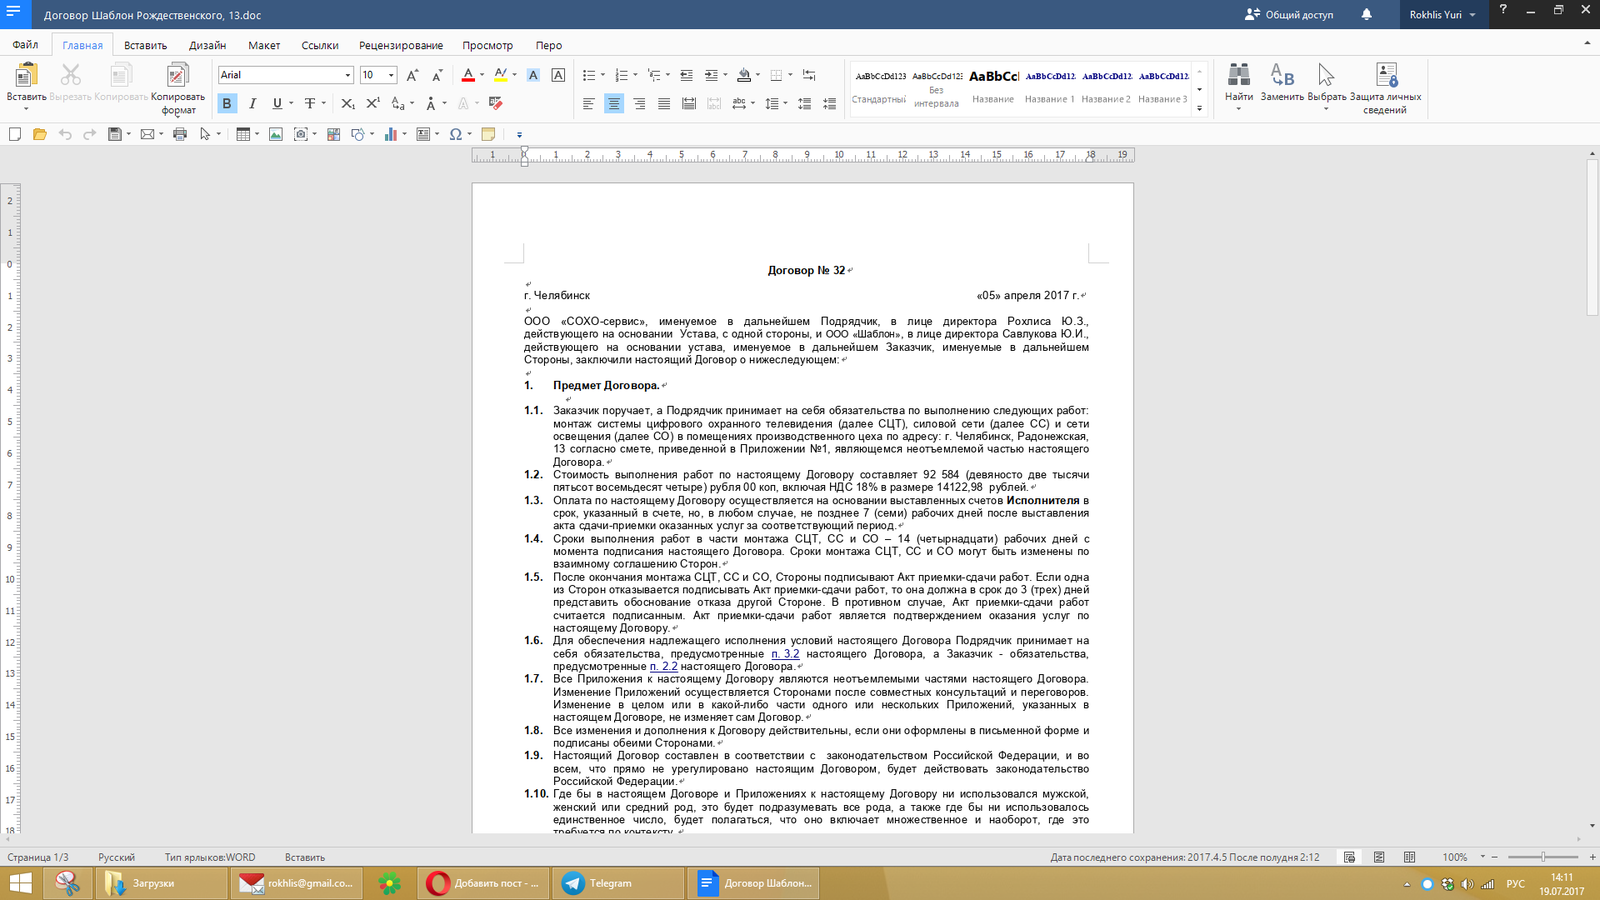Open the font color dropdown arrow
Screen dimensions: 1600x900
[x=482, y=75]
